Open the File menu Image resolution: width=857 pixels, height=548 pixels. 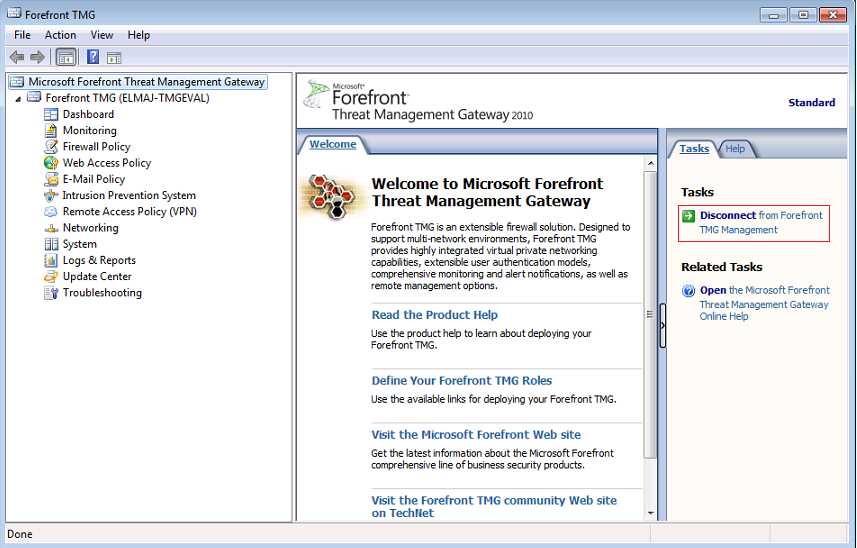[x=22, y=35]
